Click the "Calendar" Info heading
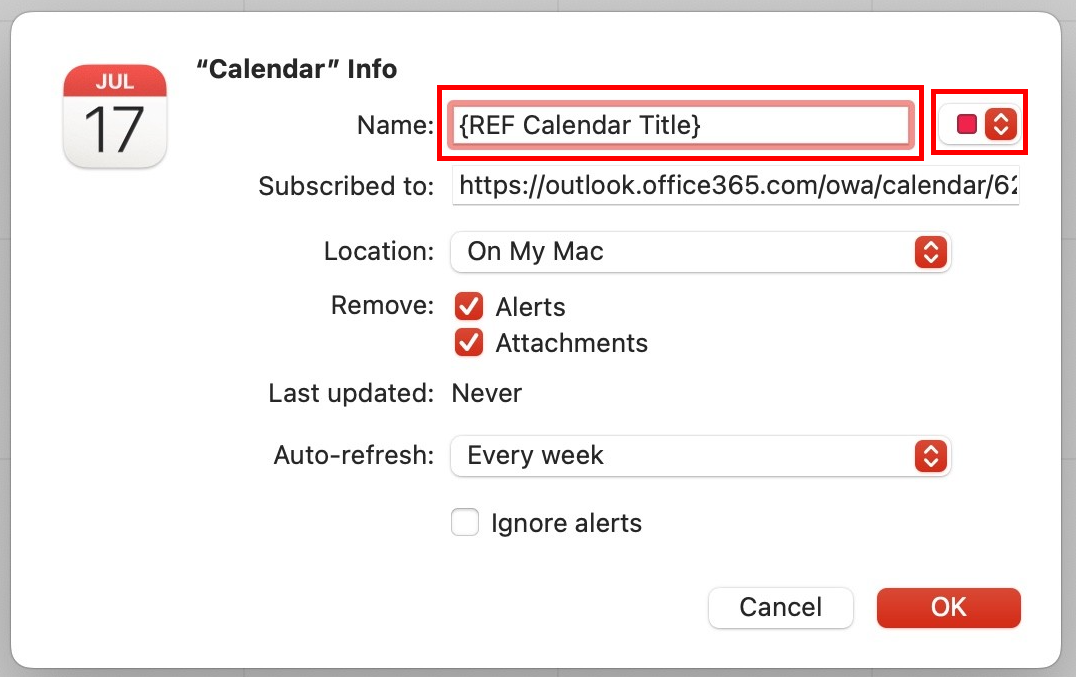1076x677 pixels. click(x=296, y=69)
